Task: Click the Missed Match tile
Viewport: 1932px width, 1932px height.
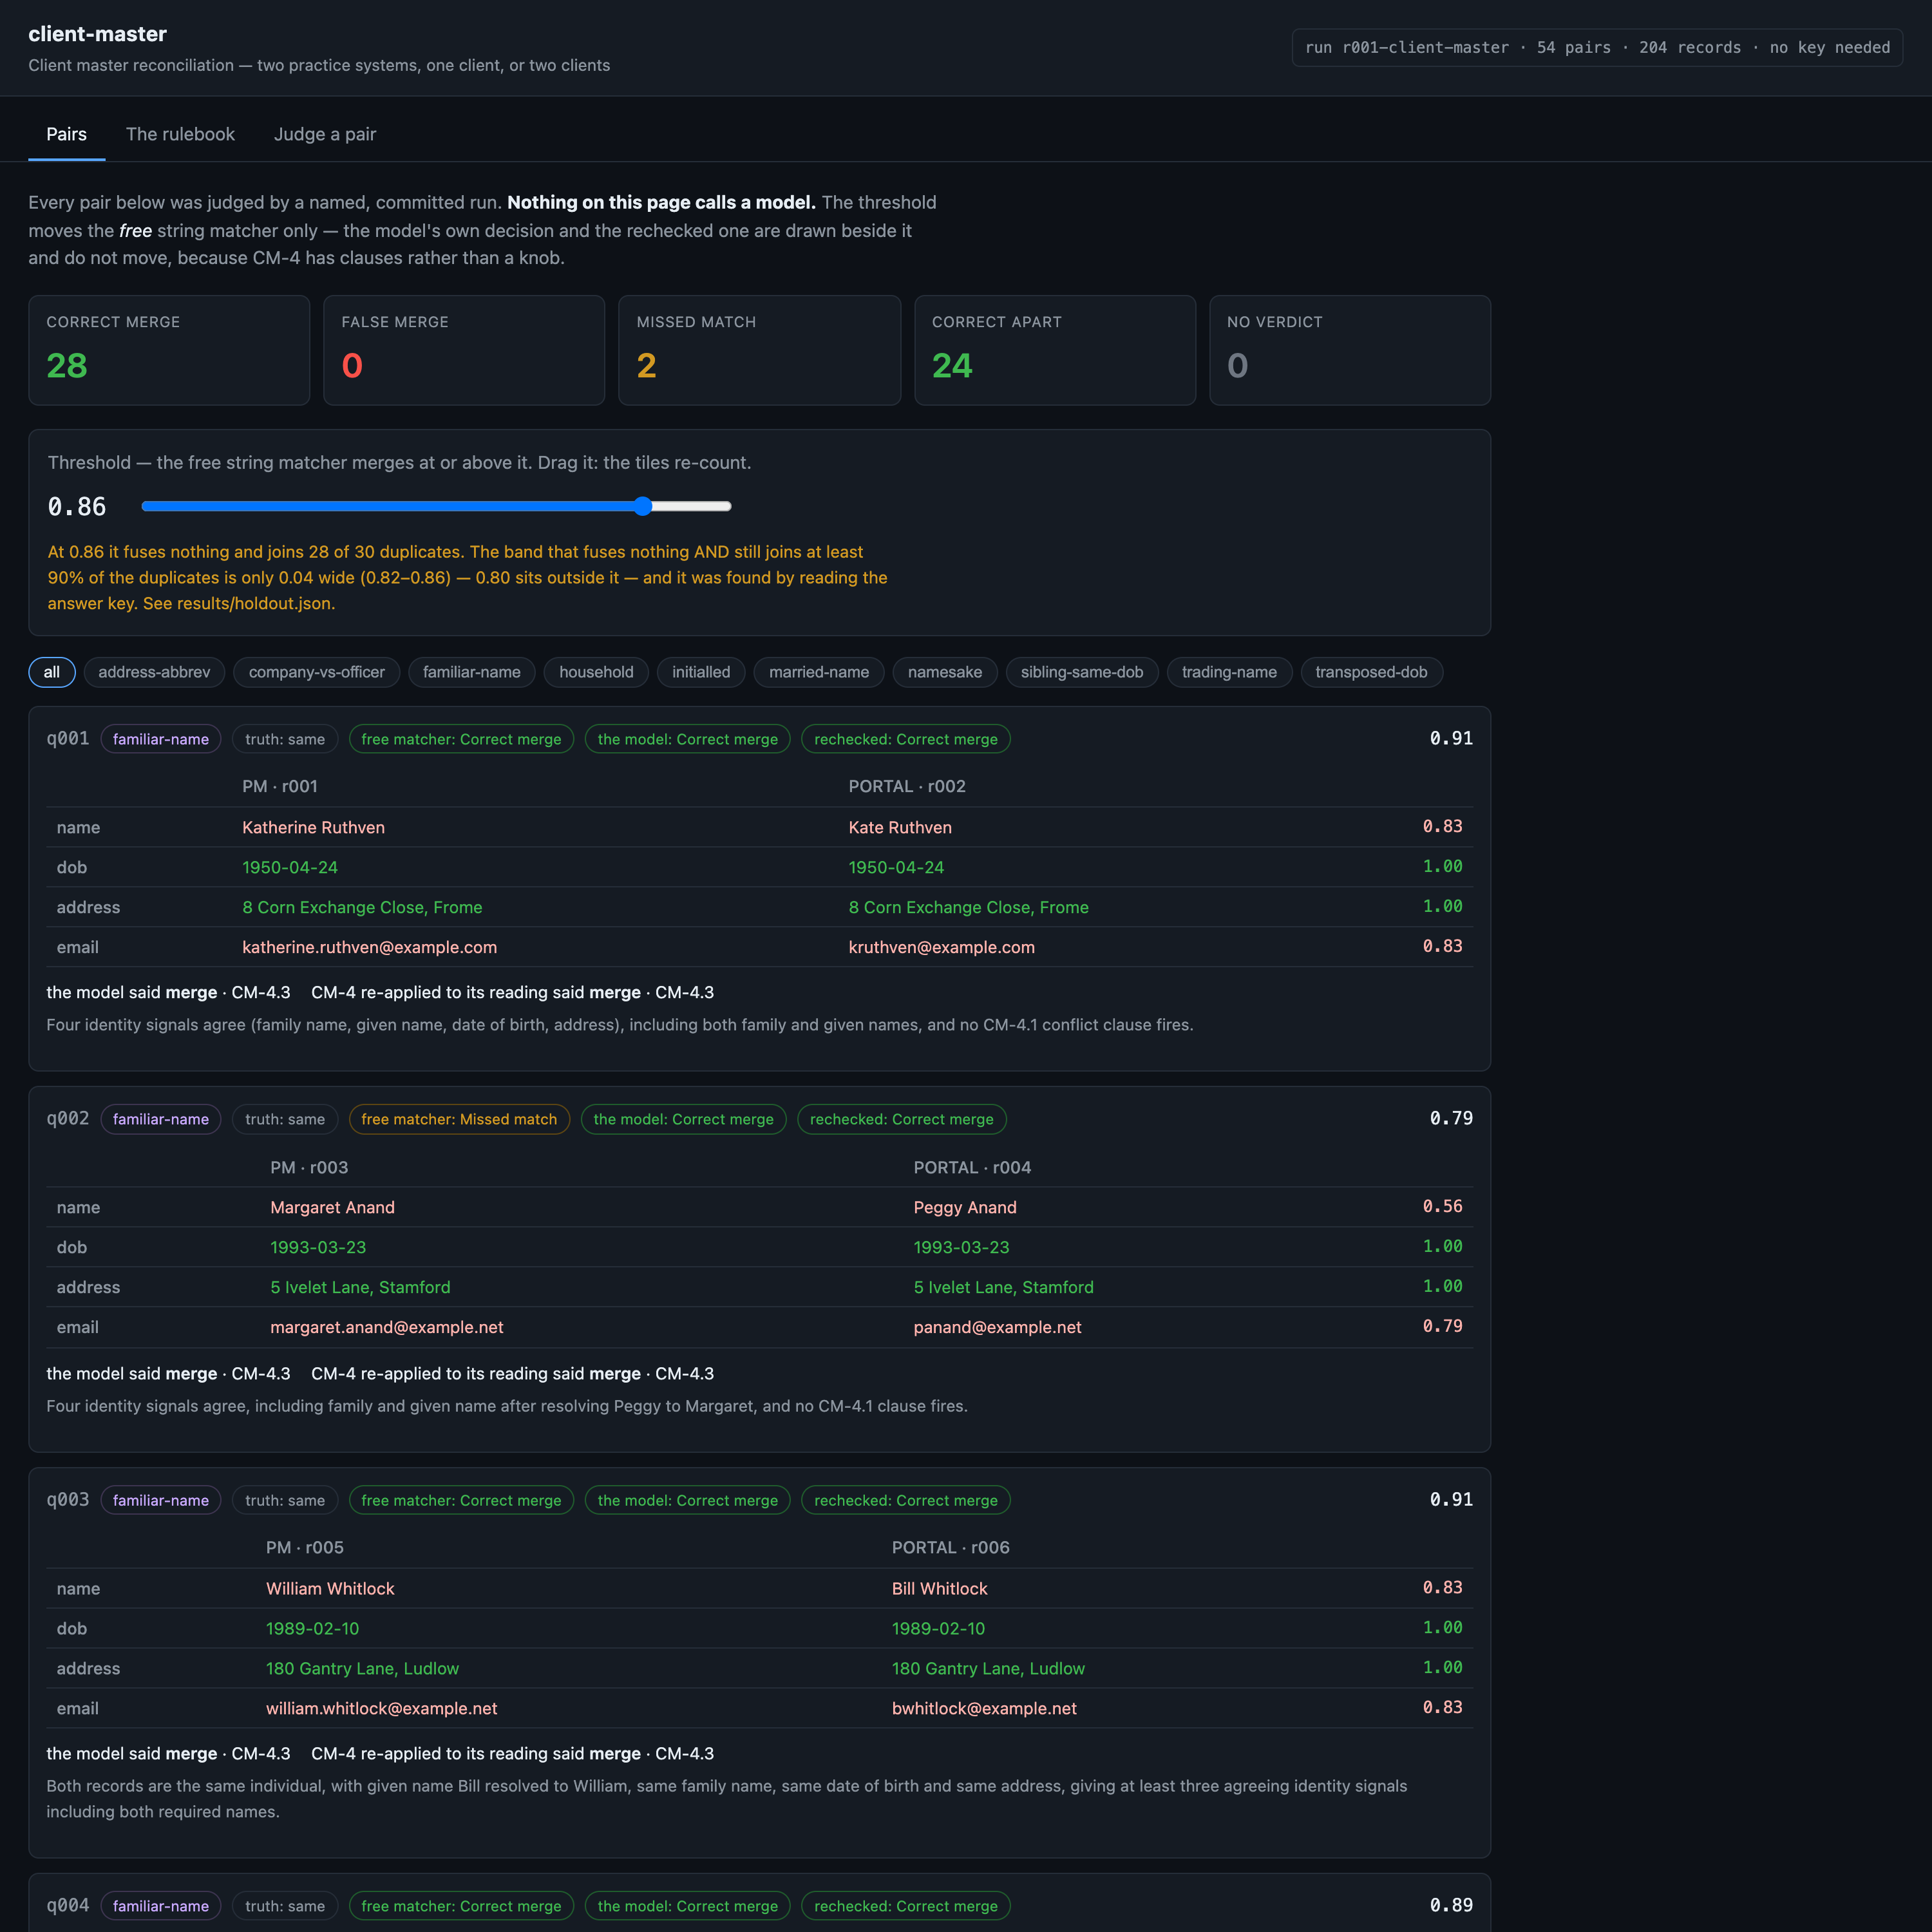Action: [759, 350]
